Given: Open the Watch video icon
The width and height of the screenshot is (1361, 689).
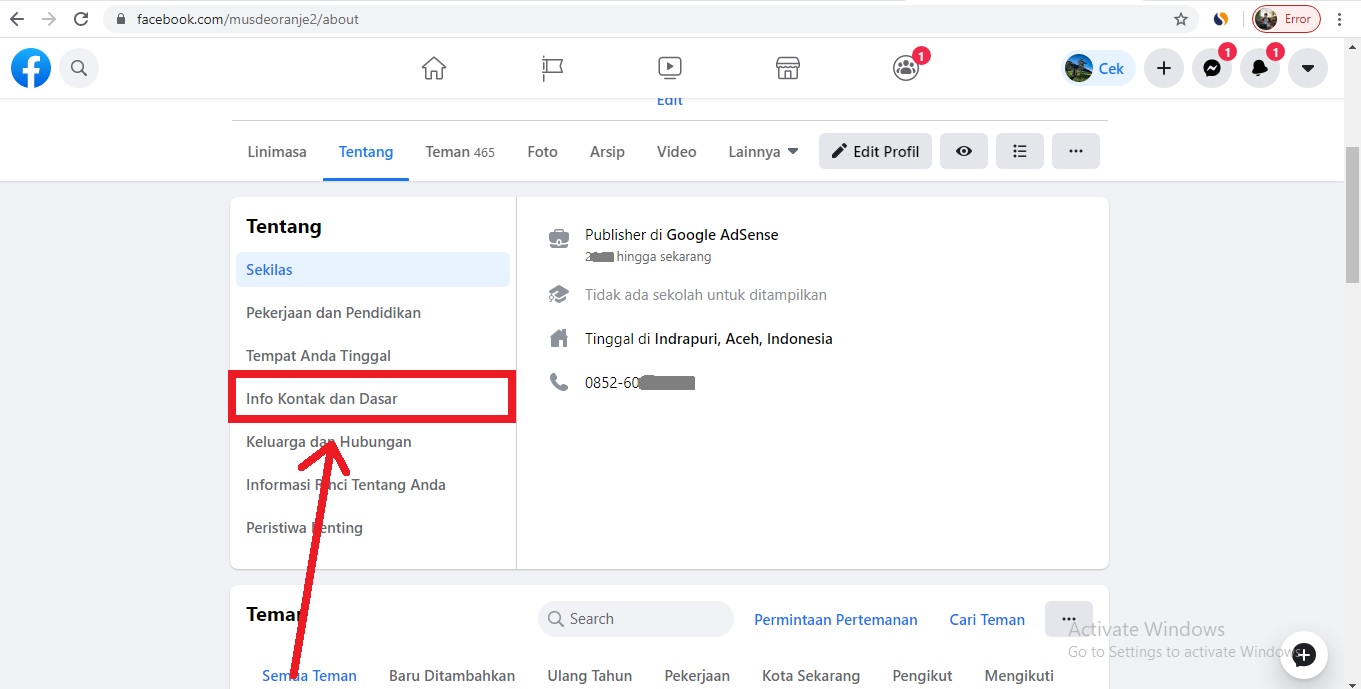Looking at the screenshot, I should (669, 67).
